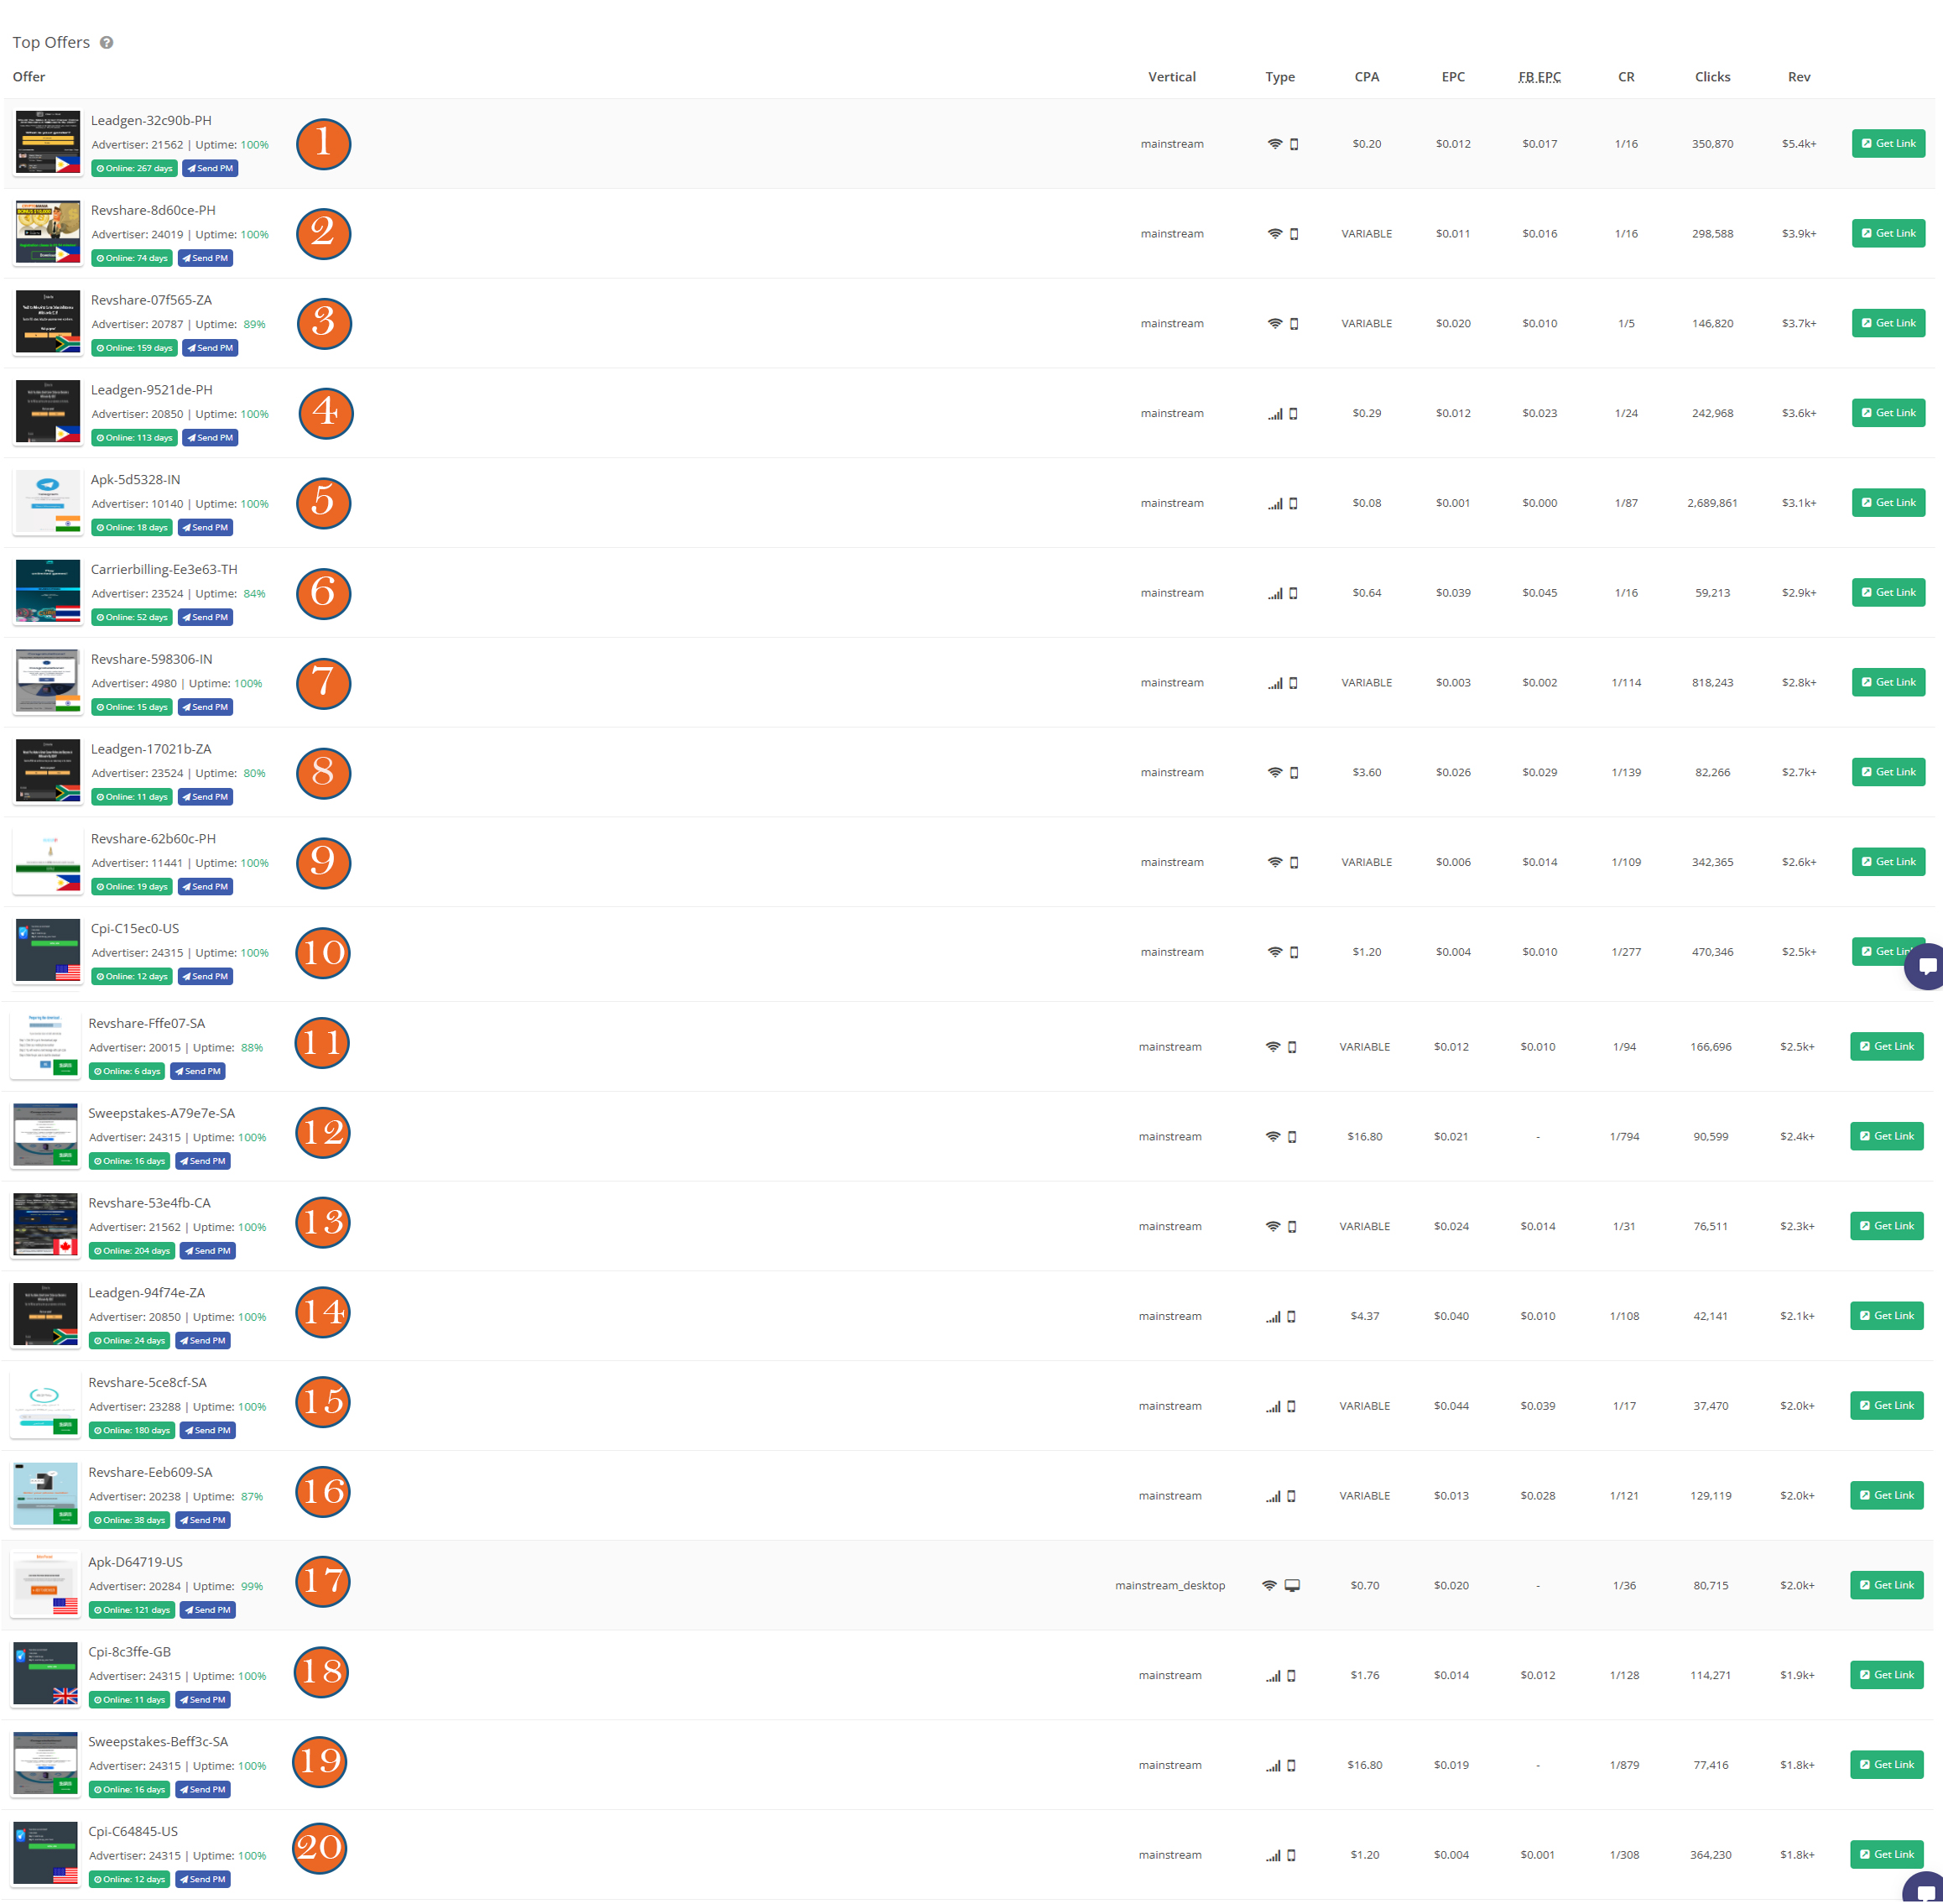This screenshot has width=1943, height=1904.
Task: Get Link for Sweepstakes-A79e7e-SA offer
Action: tap(1886, 1136)
